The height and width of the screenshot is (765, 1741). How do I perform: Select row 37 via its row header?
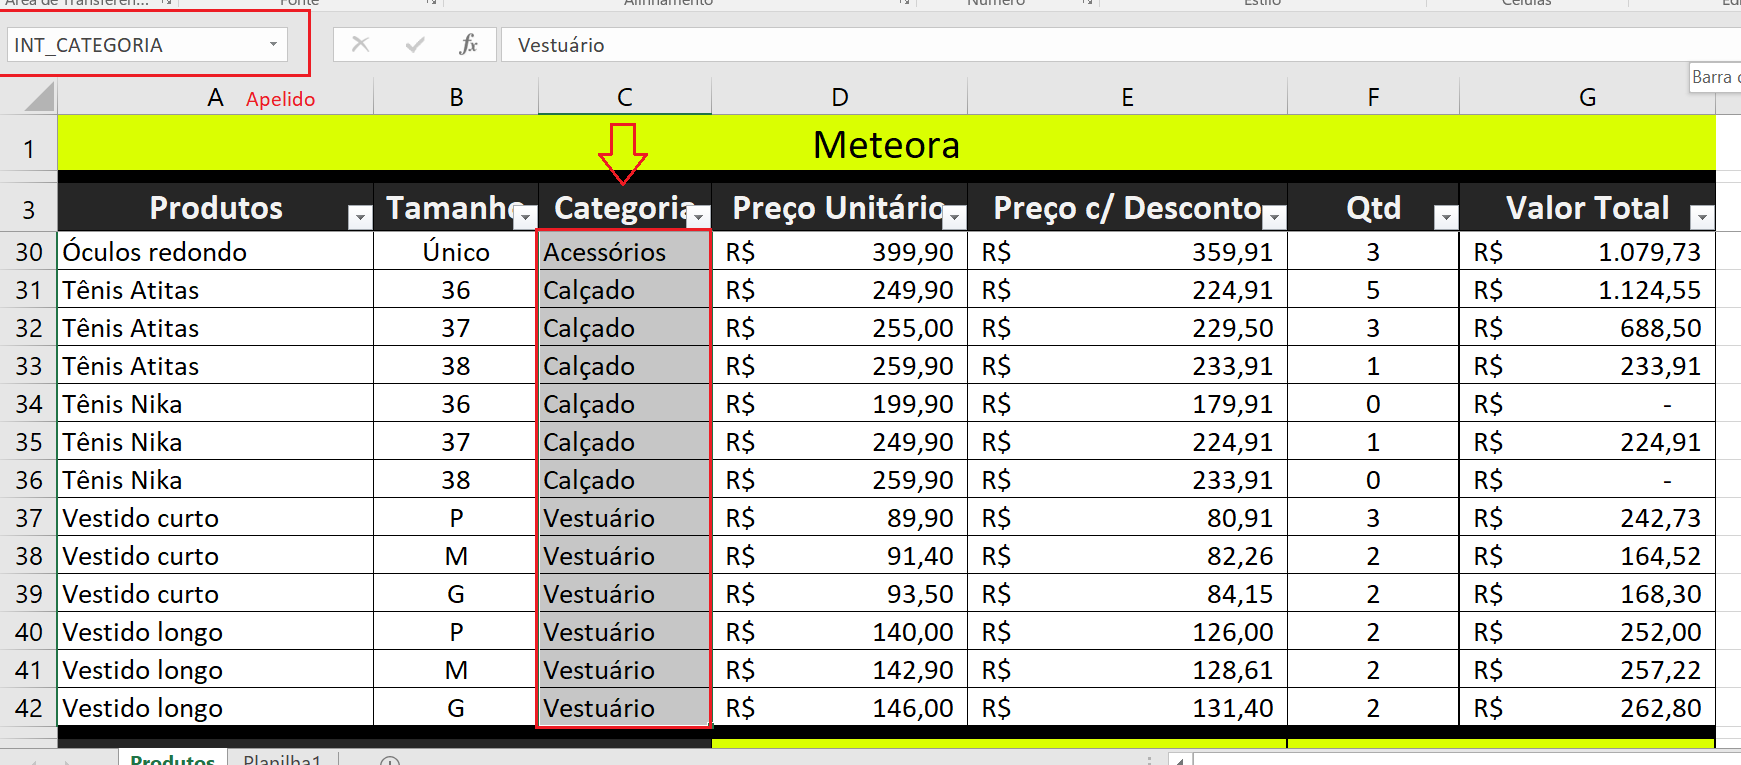[29, 518]
